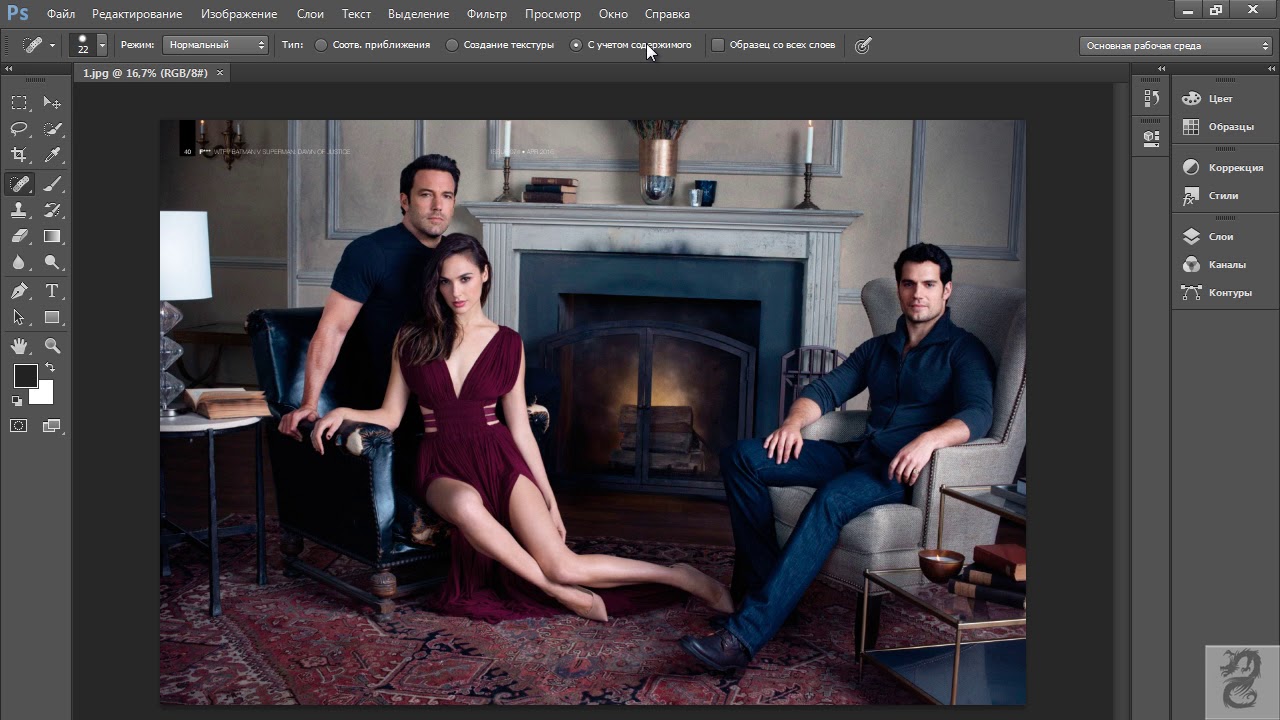This screenshot has width=1280, height=720.
Task: Toggle tablet pressure for size icon
Action: click(863, 45)
